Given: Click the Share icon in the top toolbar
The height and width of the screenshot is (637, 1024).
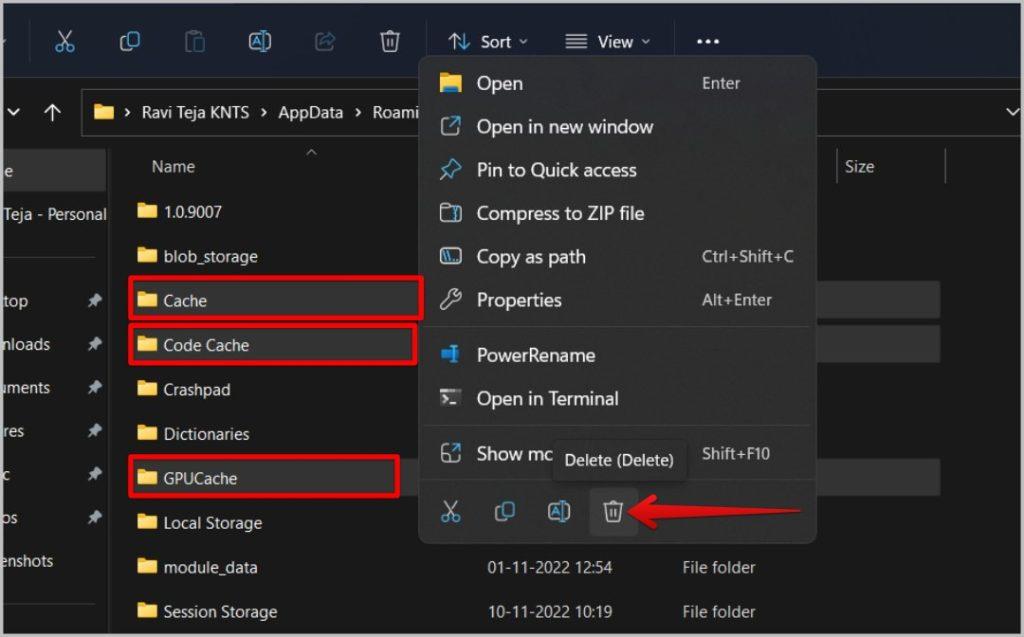Looking at the screenshot, I should pos(325,42).
